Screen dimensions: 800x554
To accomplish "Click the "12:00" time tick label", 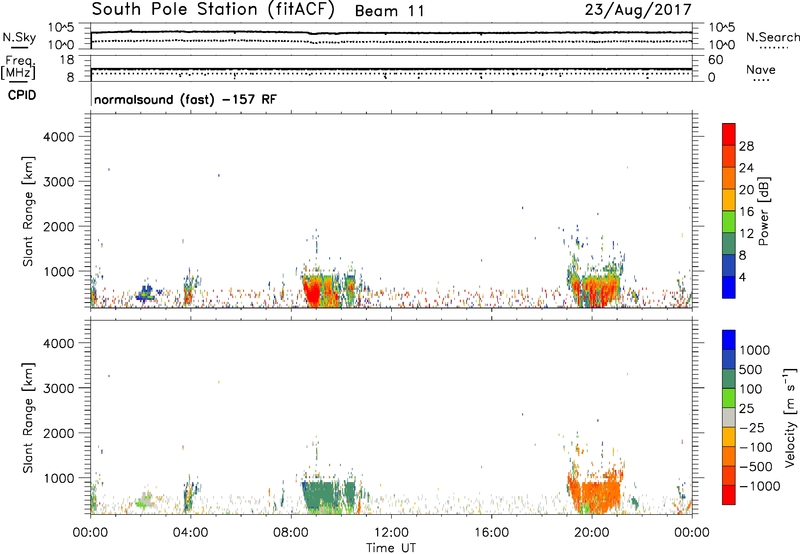I will pyautogui.click(x=391, y=533).
